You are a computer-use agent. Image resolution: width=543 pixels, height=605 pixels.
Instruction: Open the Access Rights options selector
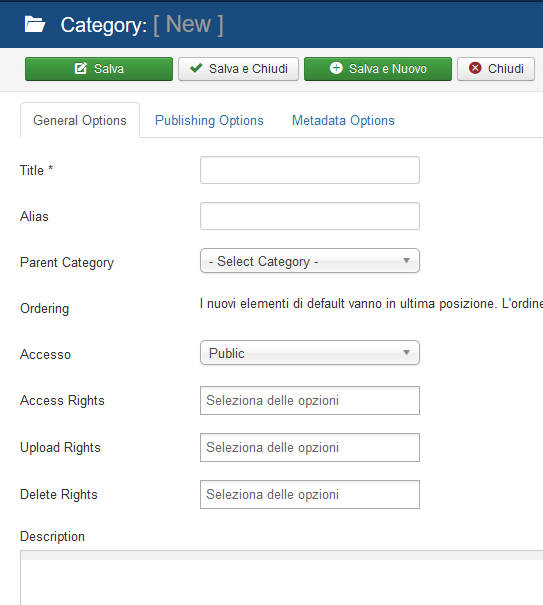coord(310,401)
